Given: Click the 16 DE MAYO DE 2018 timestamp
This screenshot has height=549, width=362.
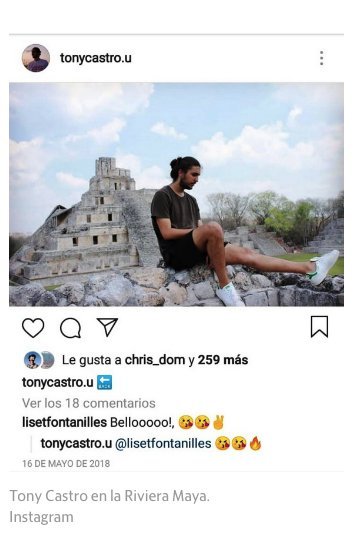Looking at the screenshot, I should tap(66, 464).
